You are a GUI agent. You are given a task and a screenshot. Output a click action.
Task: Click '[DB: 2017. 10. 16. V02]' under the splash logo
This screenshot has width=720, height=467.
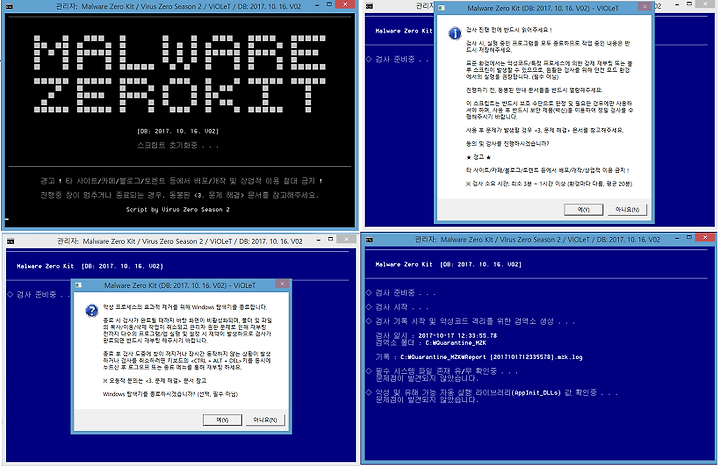[x=178, y=131]
